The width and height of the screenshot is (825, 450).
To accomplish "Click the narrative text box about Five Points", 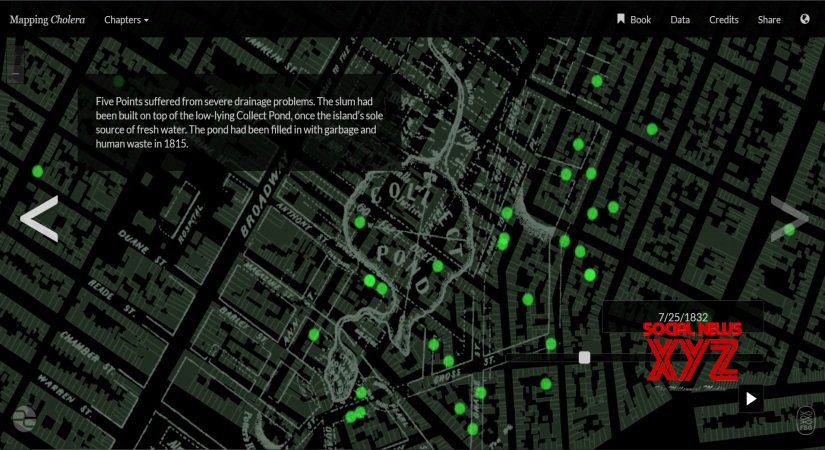I will (239, 122).
